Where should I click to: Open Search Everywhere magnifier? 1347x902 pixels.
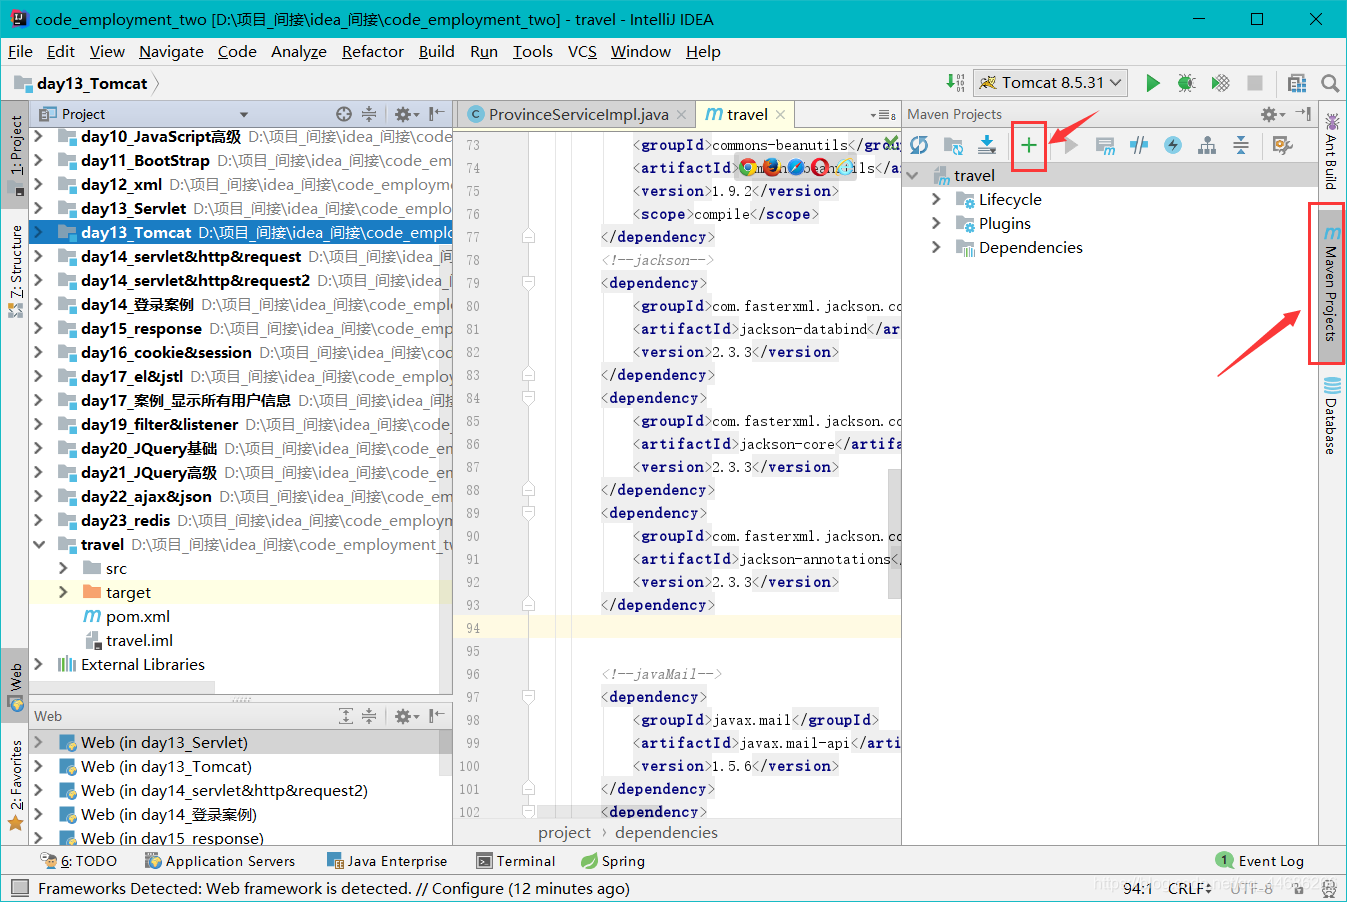coord(1330,83)
